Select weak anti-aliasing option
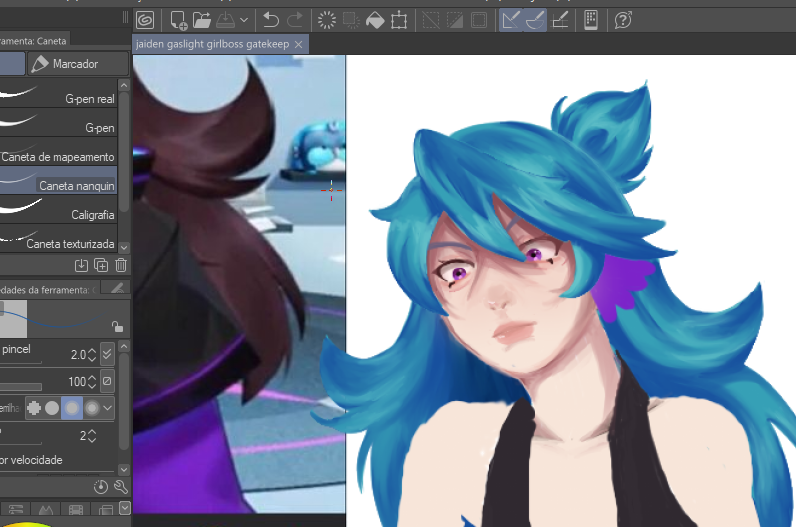Screen dimensions: 796x527 tap(52, 408)
